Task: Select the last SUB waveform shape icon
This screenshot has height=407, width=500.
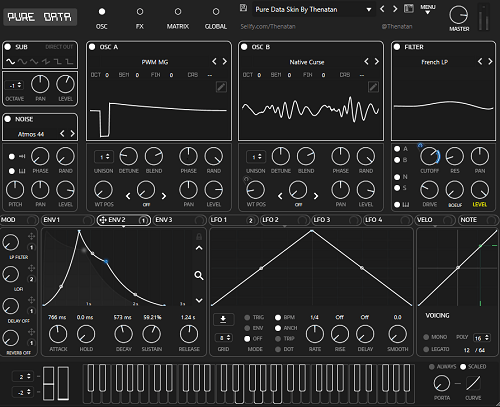Action: pyautogui.click(x=69, y=62)
